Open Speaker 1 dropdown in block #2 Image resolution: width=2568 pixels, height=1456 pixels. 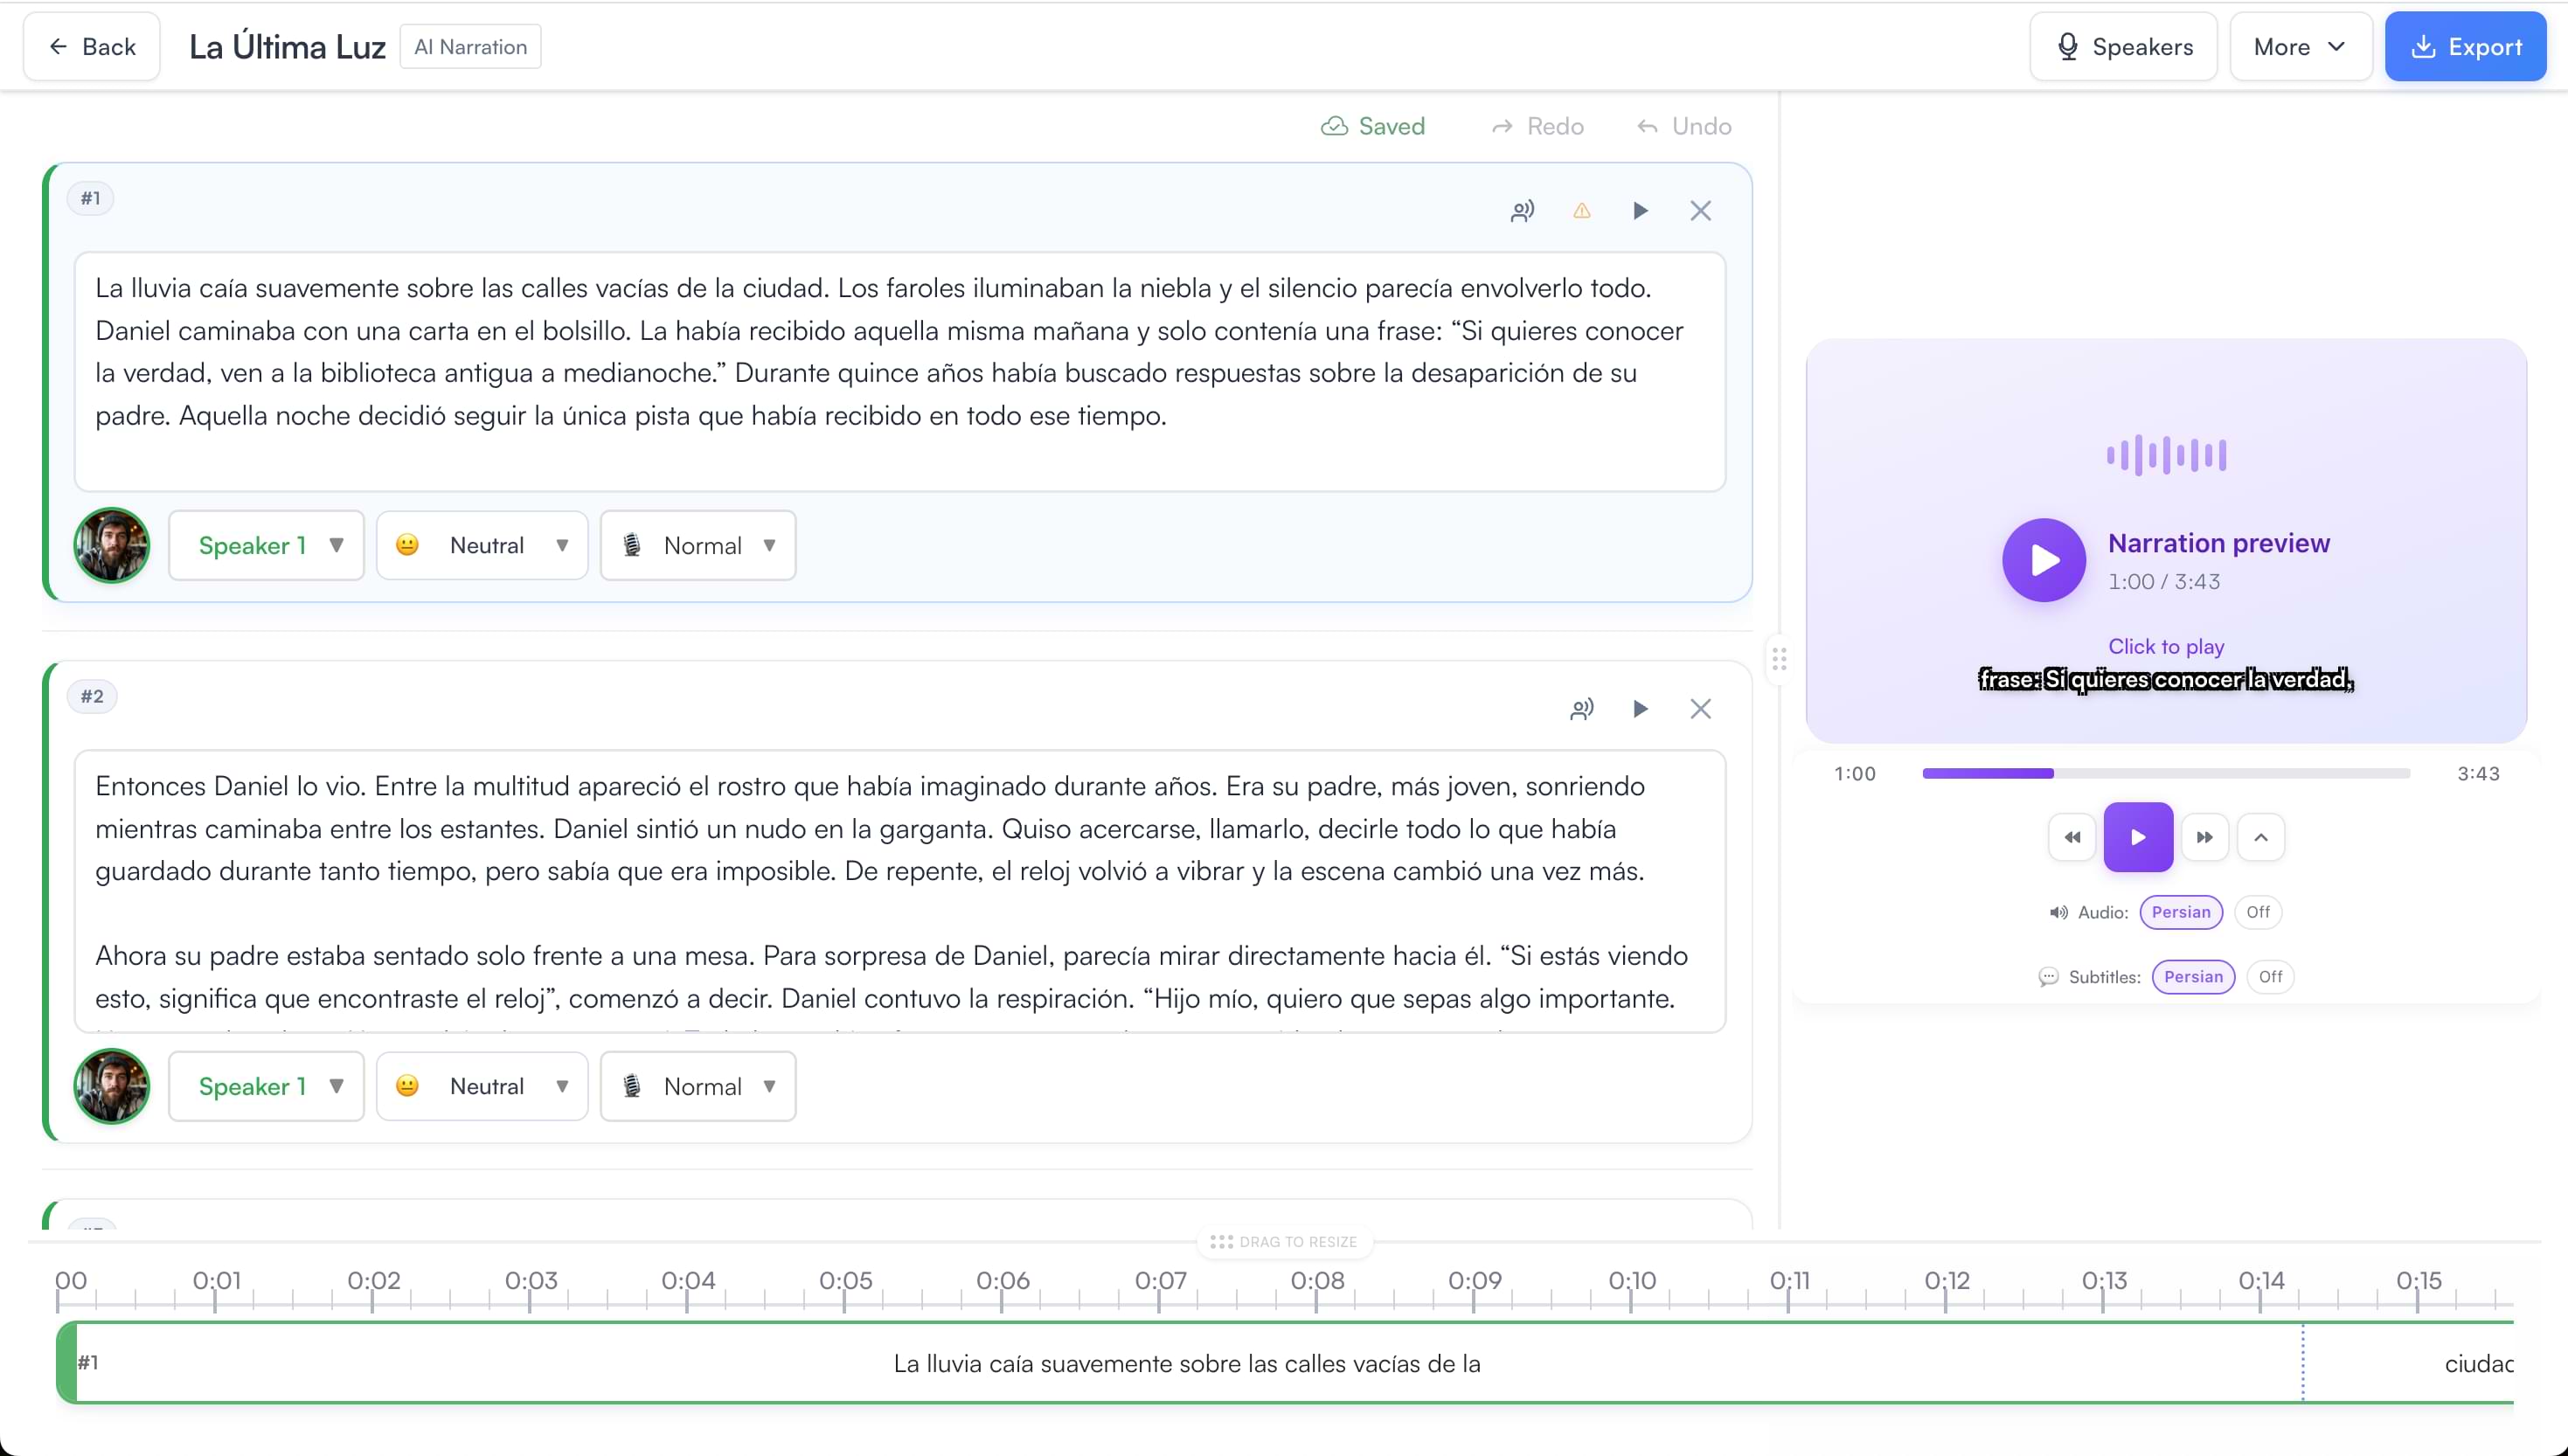point(266,1086)
